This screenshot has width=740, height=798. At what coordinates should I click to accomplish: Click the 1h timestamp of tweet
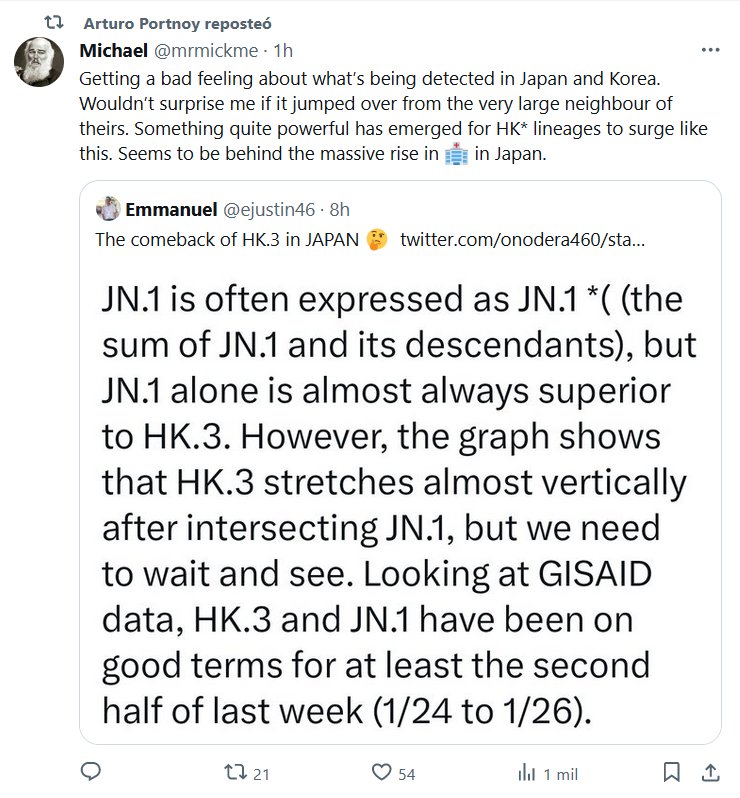tap(283, 49)
